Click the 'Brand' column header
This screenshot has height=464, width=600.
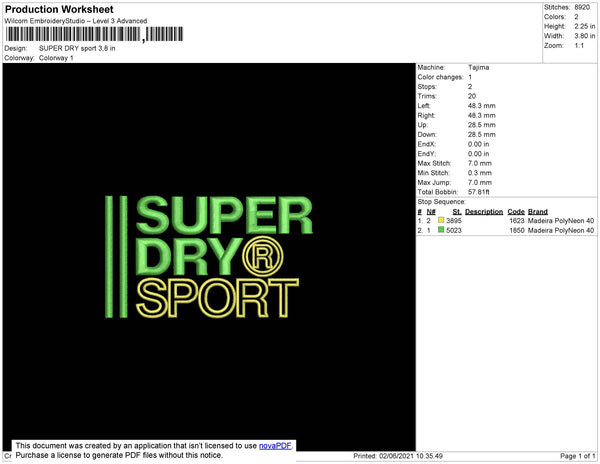[538, 212]
